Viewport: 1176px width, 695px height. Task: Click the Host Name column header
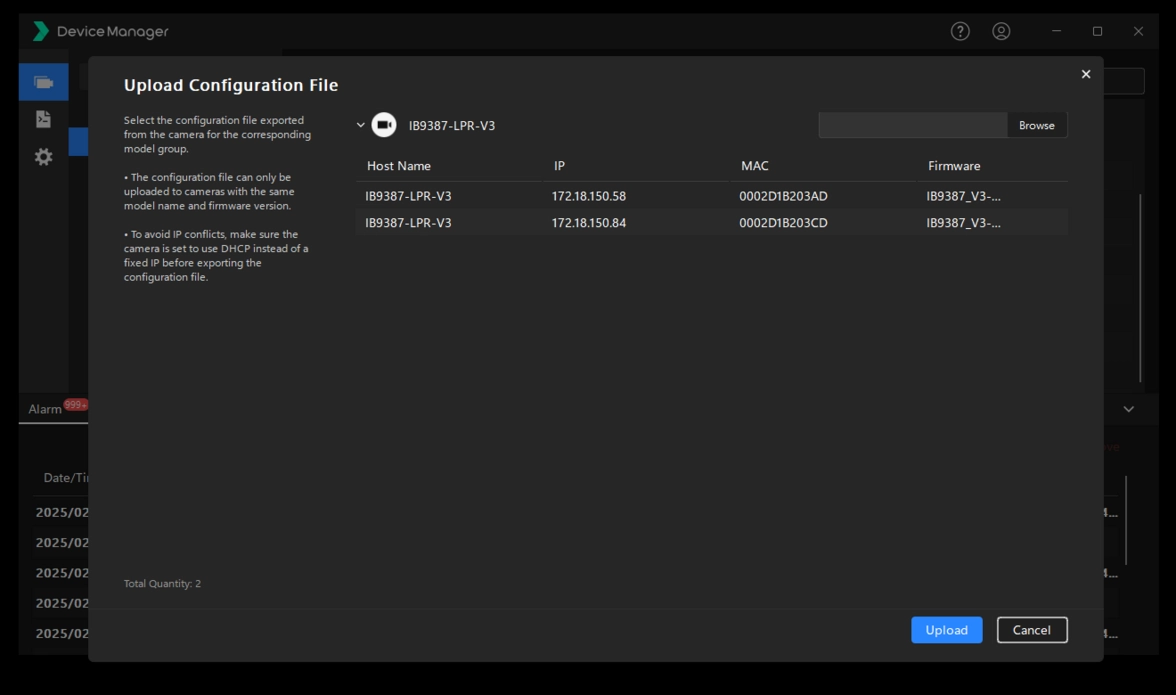(x=399, y=166)
